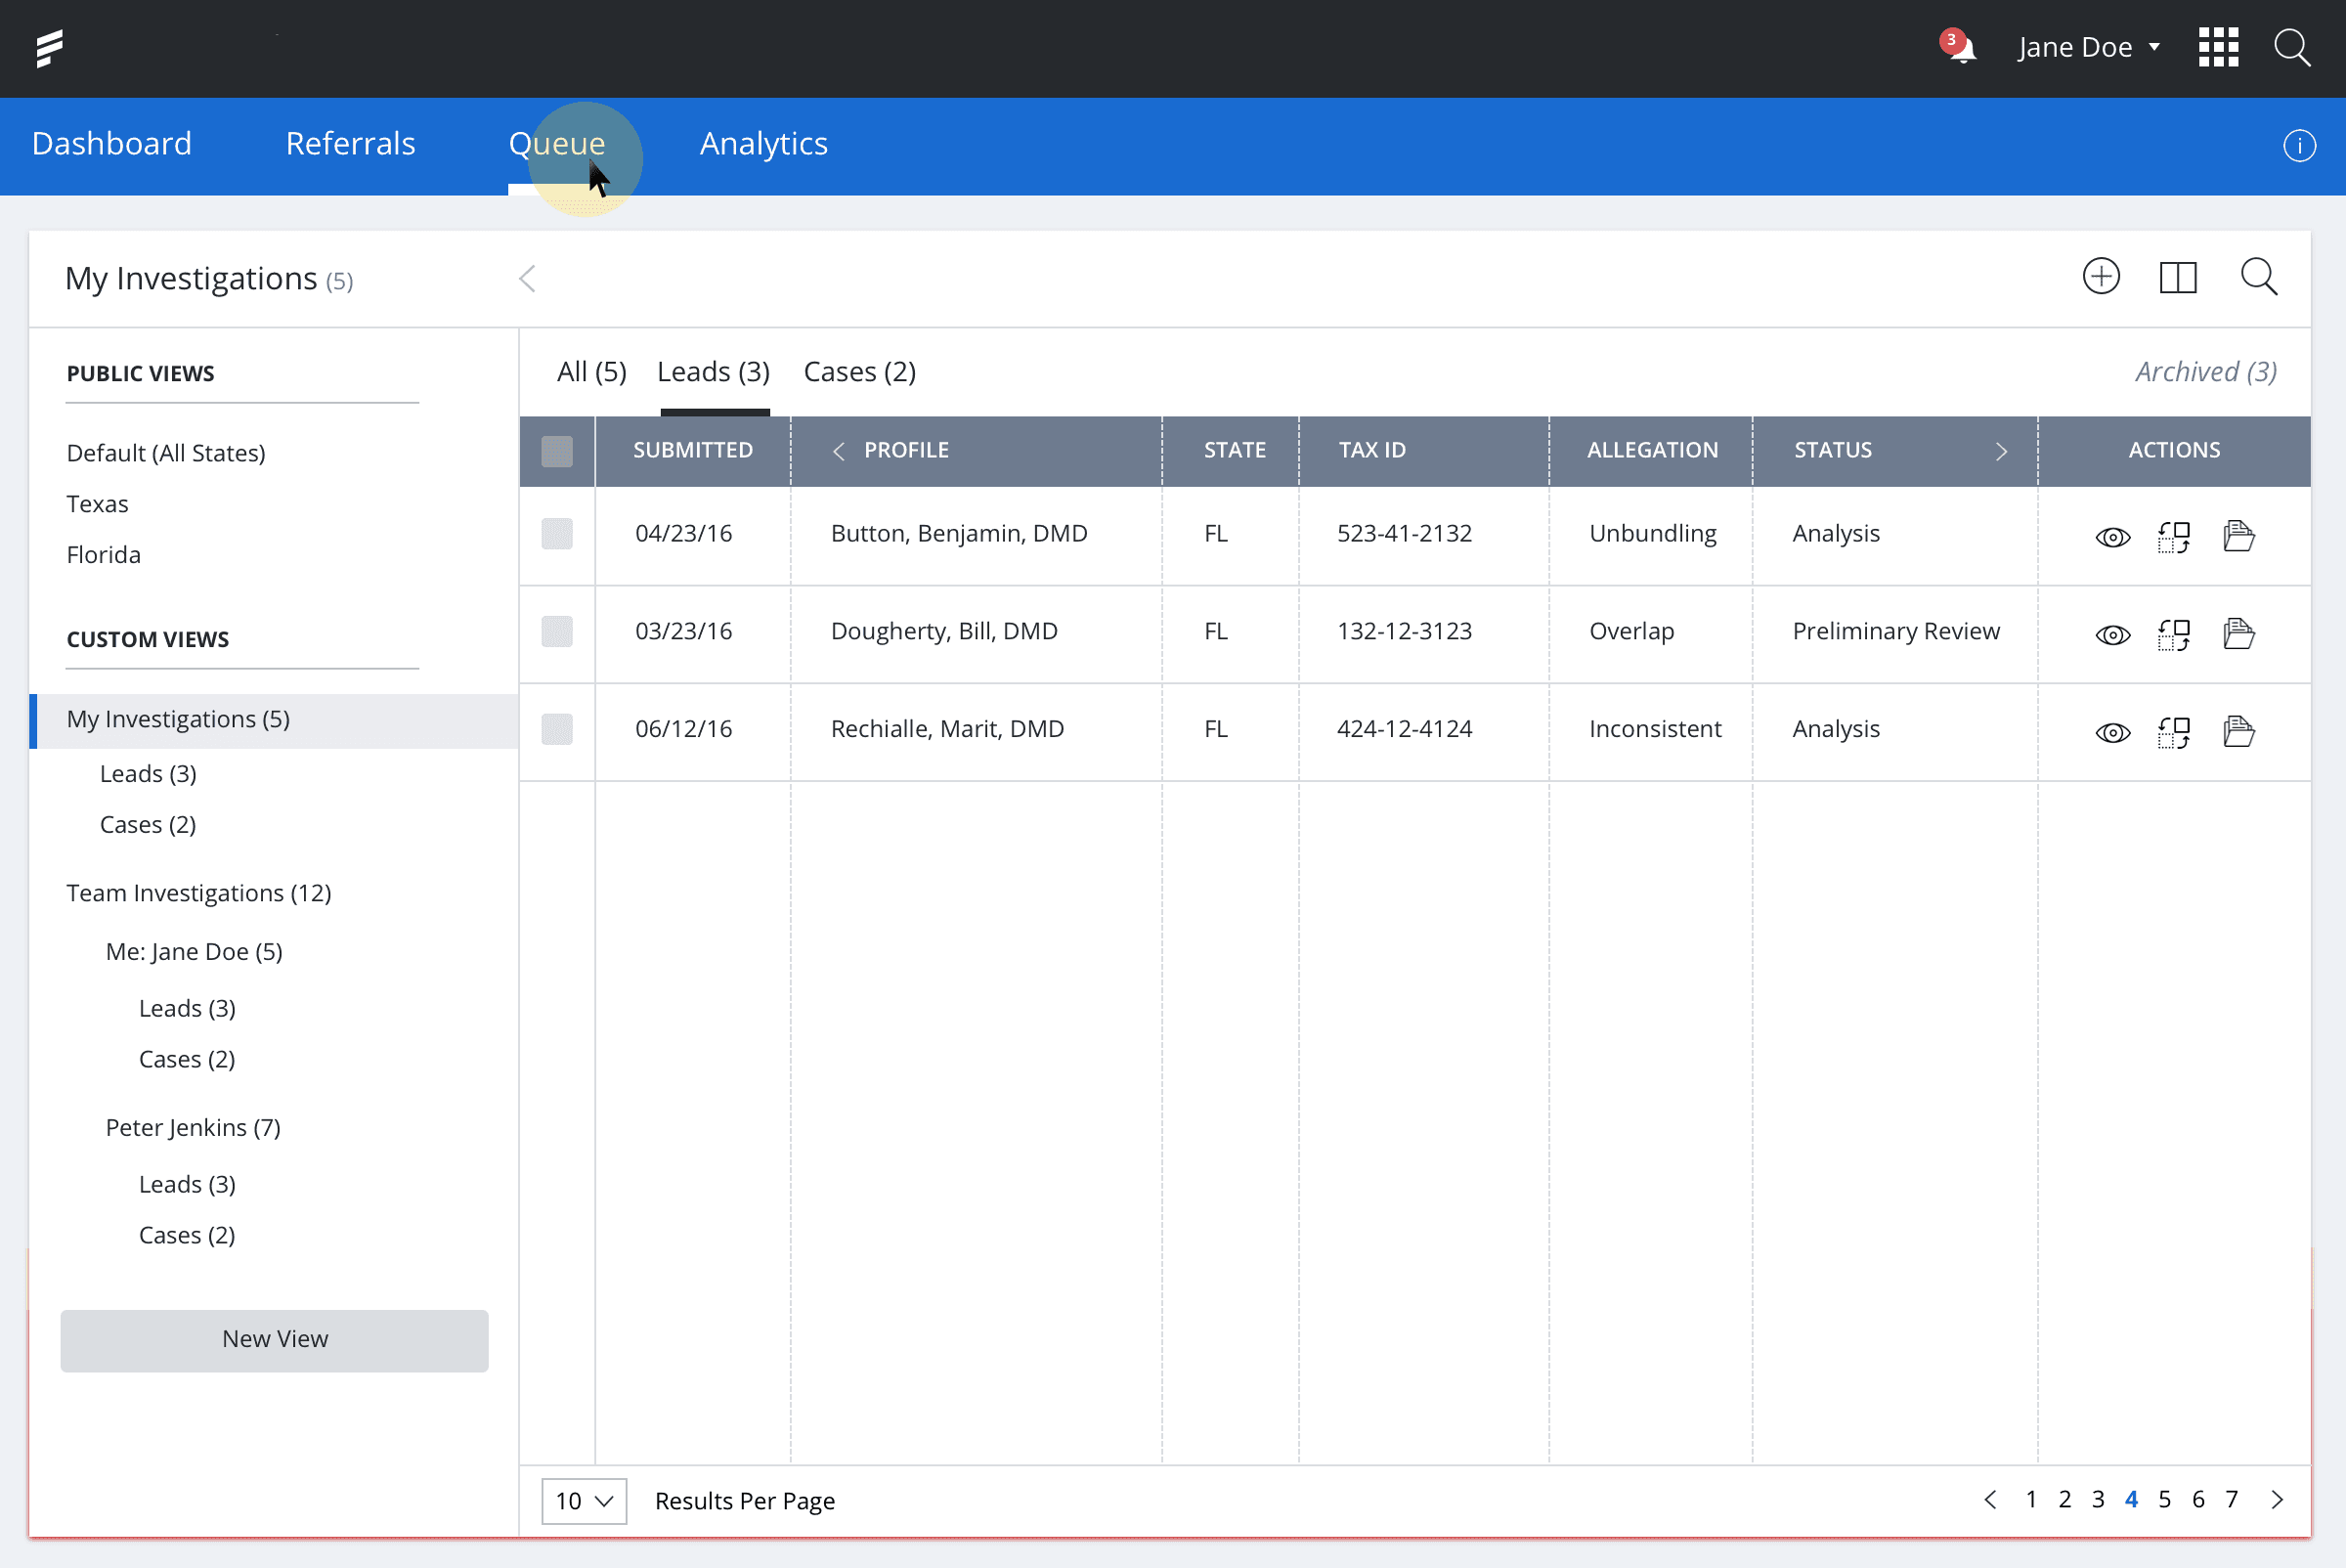Check the 06/12/16 row checkbox
The width and height of the screenshot is (2346, 1568).
(x=557, y=729)
